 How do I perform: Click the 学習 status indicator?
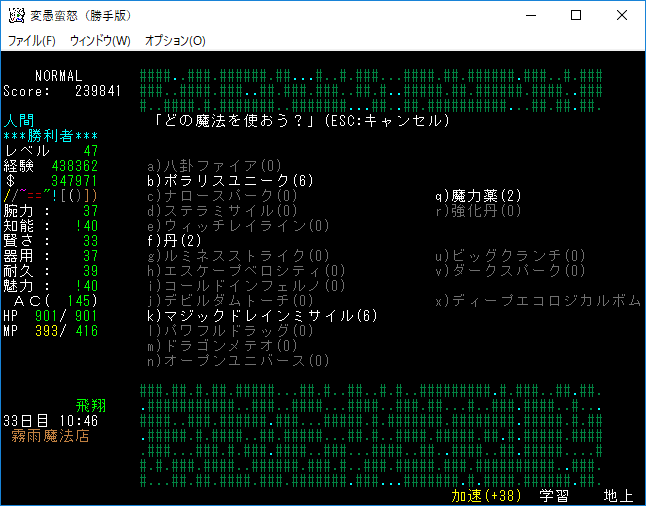click(555, 496)
